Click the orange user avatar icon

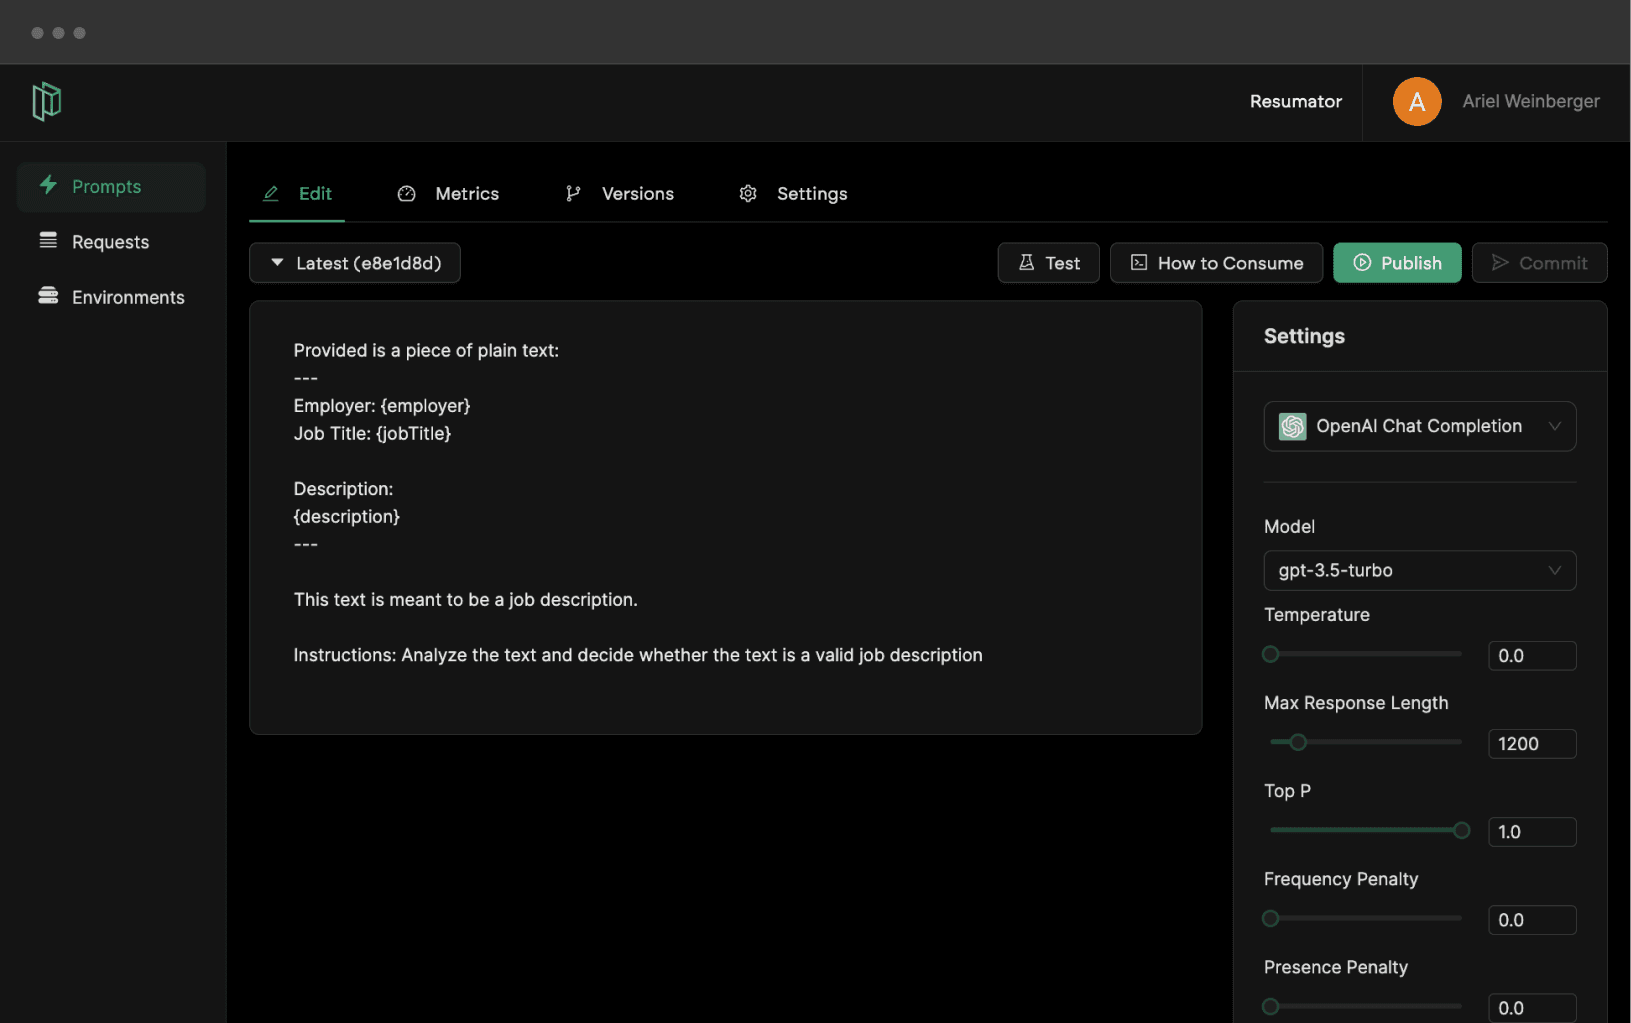pyautogui.click(x=1416, y=101)
